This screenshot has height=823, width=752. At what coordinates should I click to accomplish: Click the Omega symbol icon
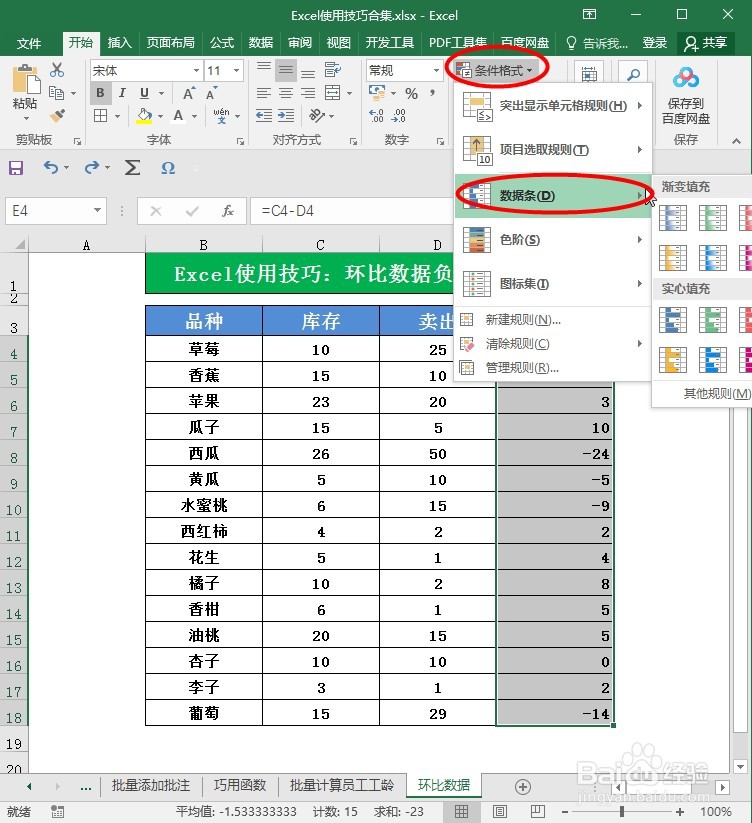click(x=168, y=168)
